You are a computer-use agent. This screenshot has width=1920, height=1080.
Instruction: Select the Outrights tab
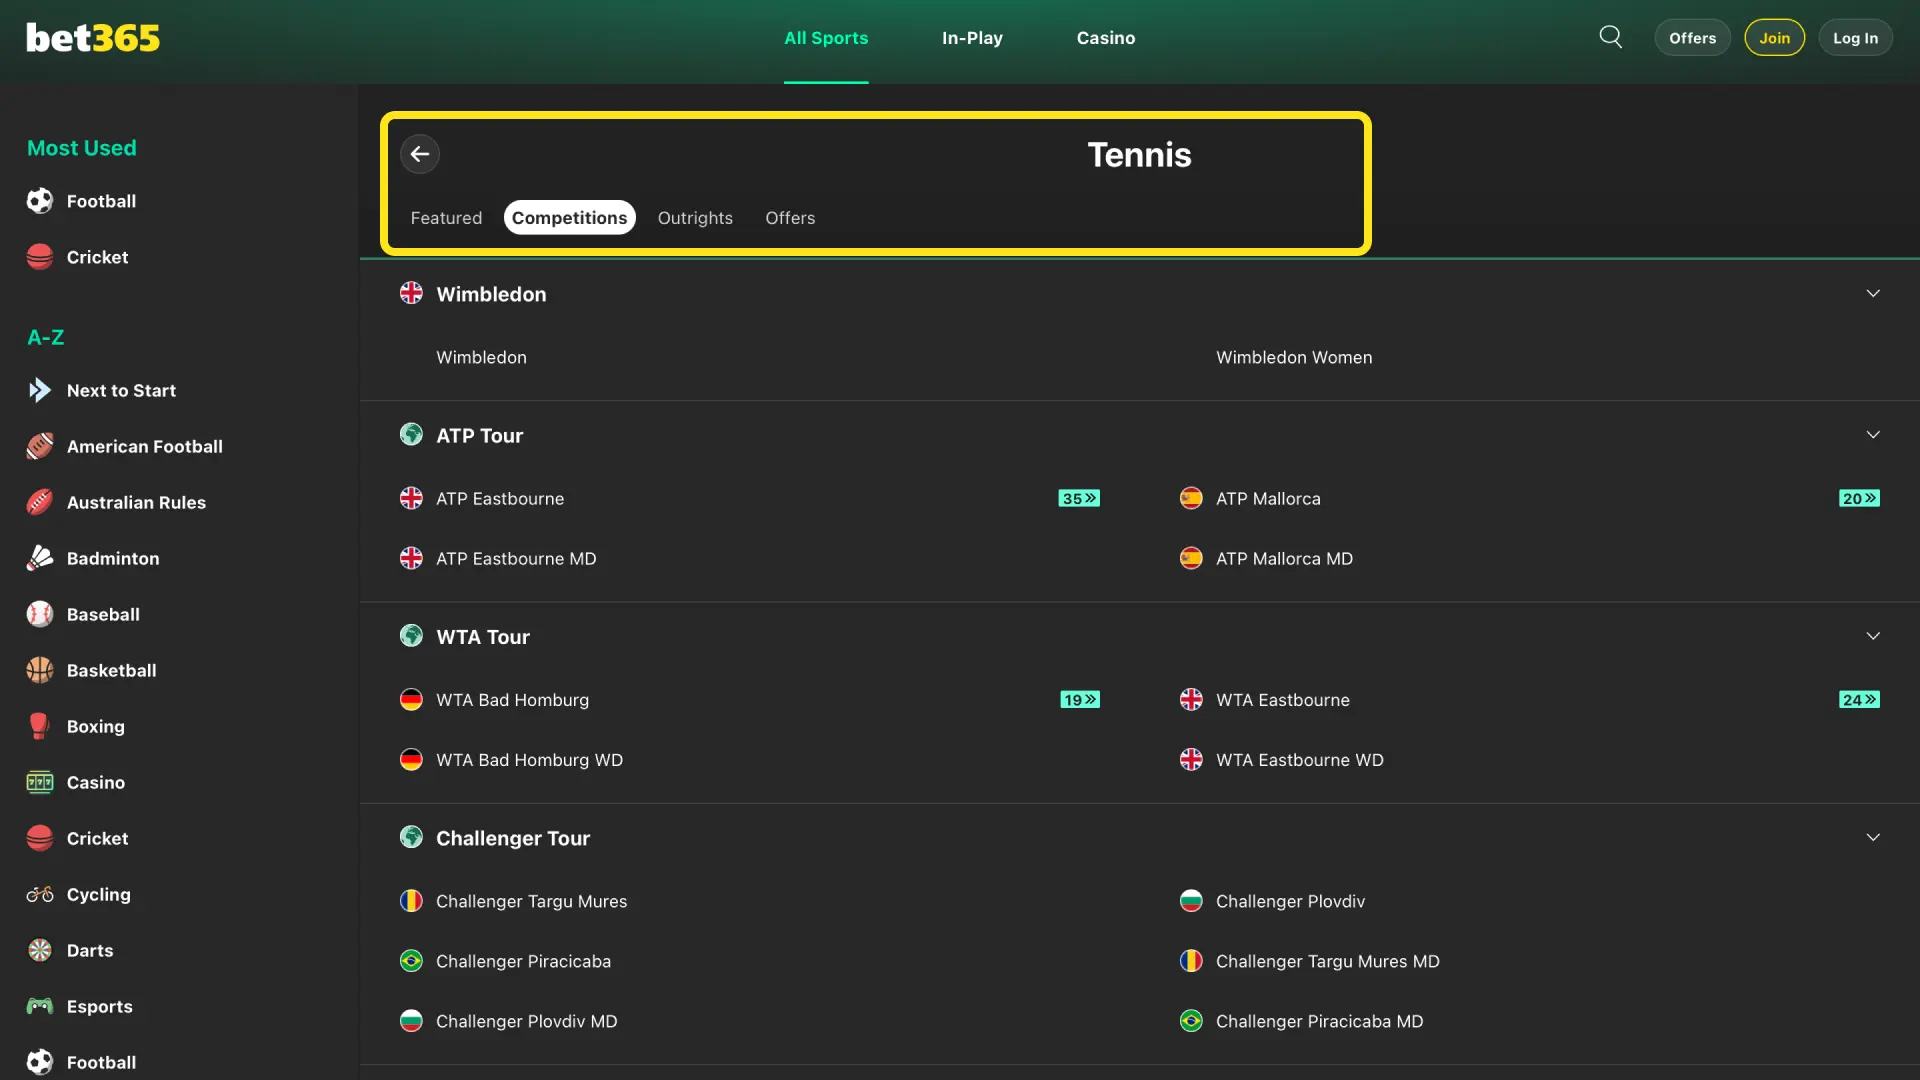pos(695,218)
